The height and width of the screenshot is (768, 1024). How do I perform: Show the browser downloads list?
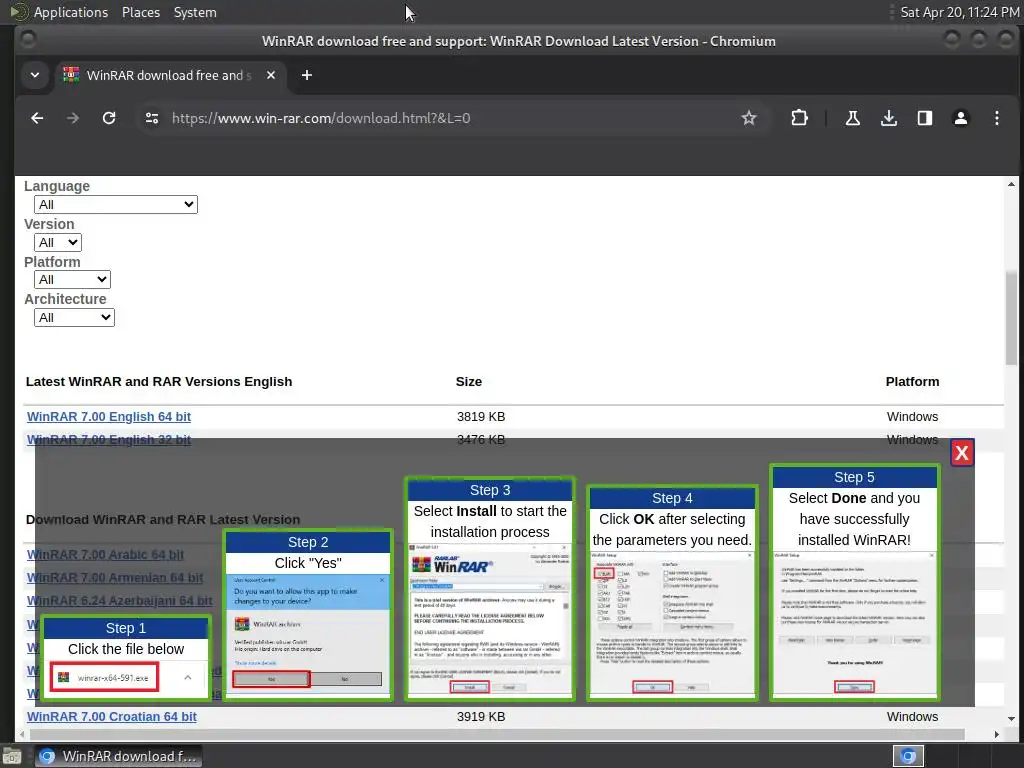click(889, 118)
